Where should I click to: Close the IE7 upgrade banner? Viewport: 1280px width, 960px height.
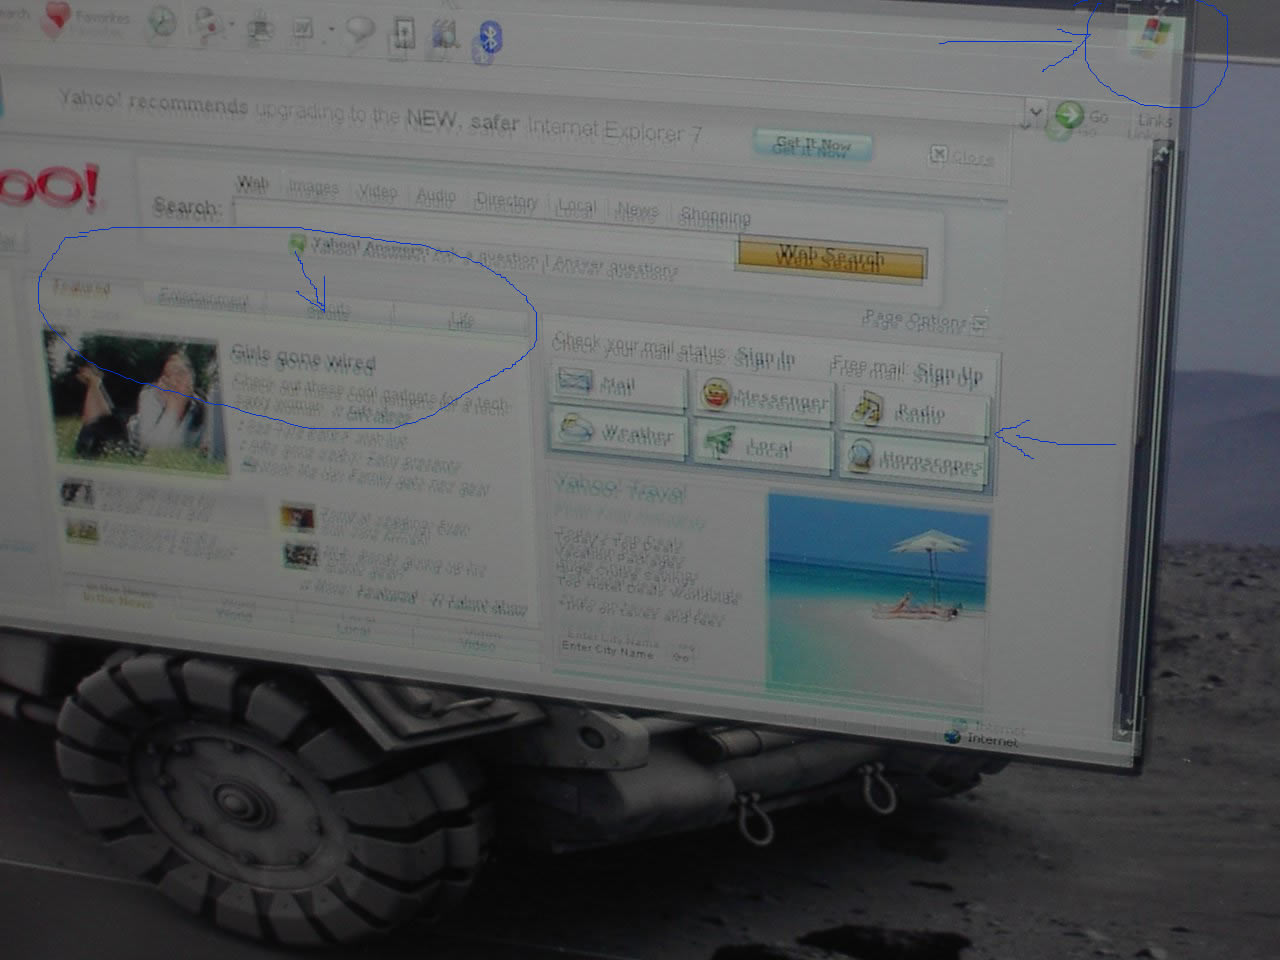click(962, 156)
